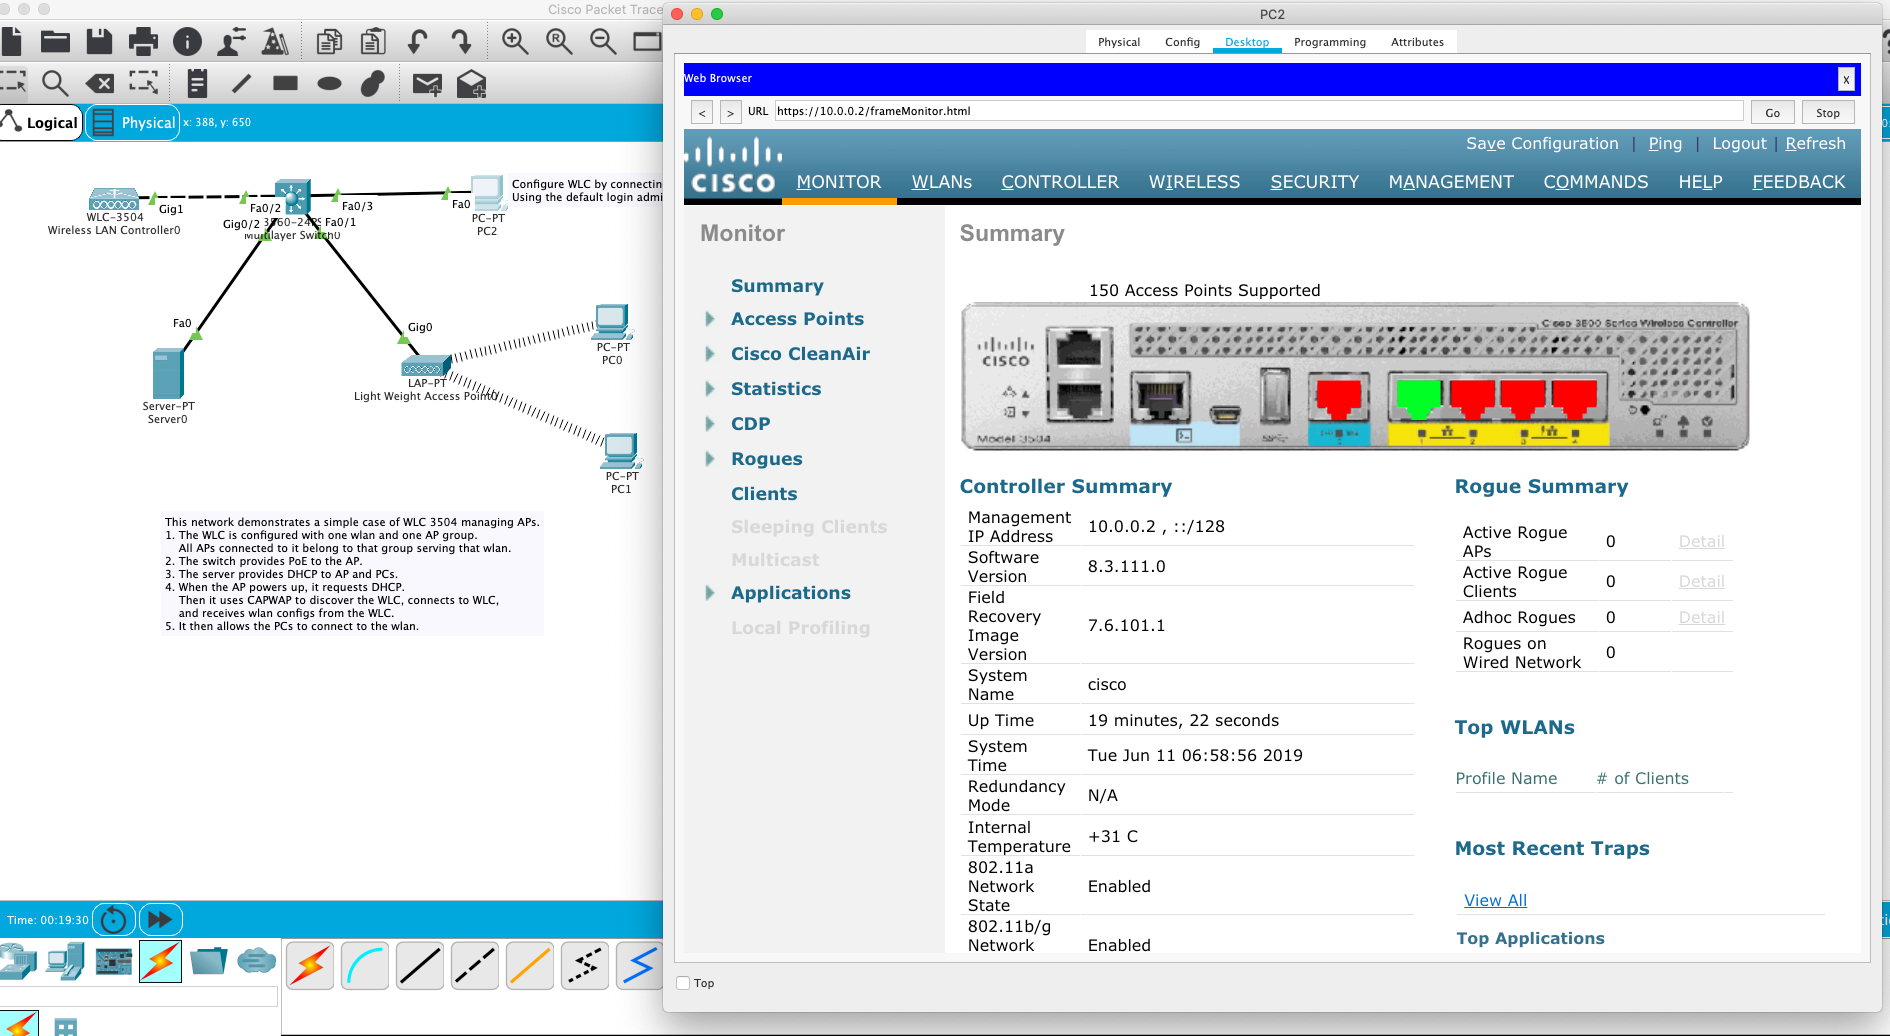Screen dimensions: 1890x1036
Task: Select the Connections lightning category
Action: [x=160, y=962]
